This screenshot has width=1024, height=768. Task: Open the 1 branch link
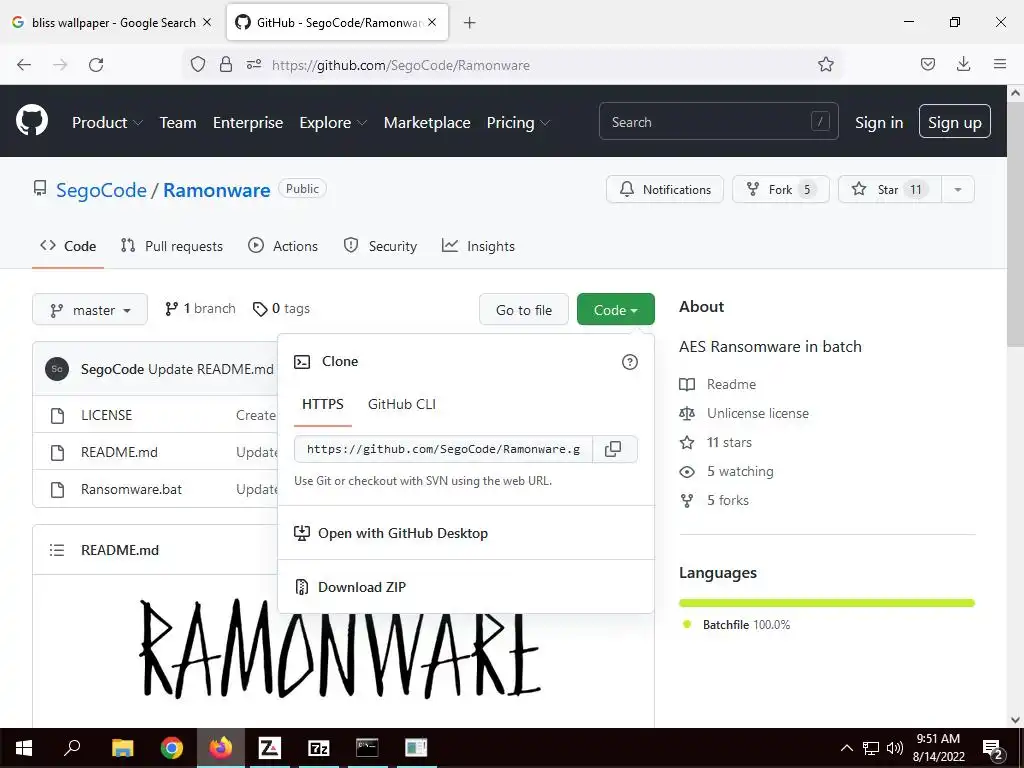point(200,309)
